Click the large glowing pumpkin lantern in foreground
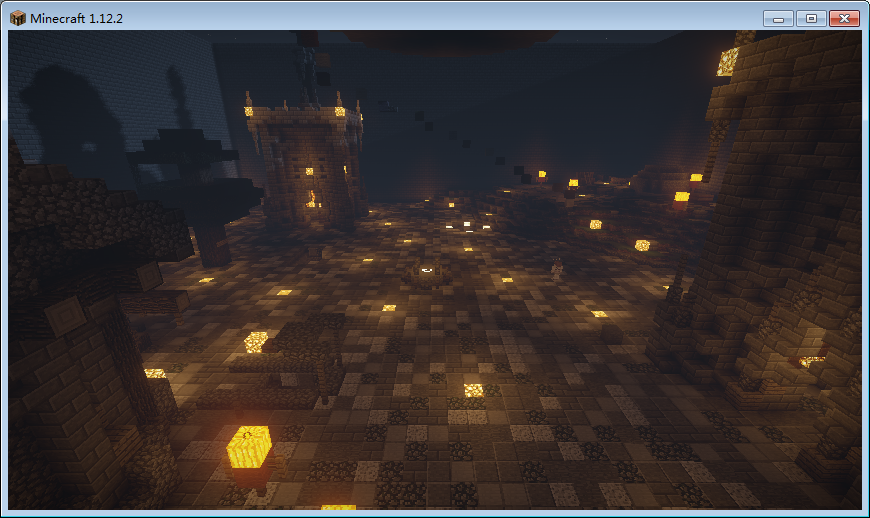The image size is (870, 518). 249,447
